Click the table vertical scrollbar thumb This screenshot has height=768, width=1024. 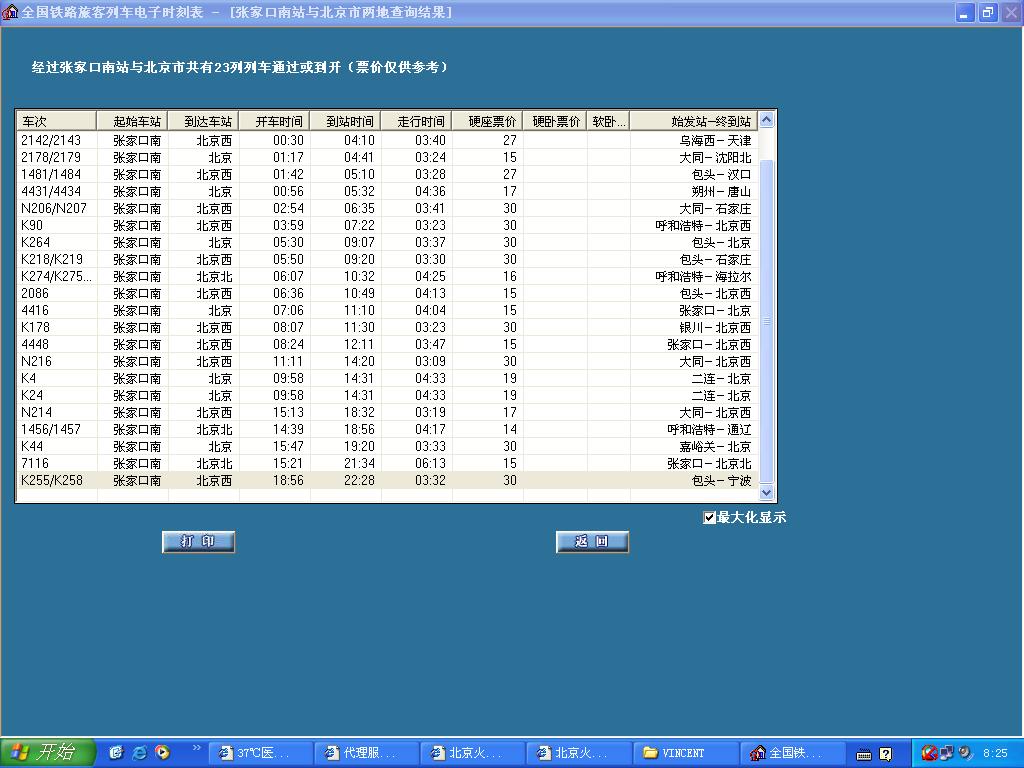[x=767, y=321]
